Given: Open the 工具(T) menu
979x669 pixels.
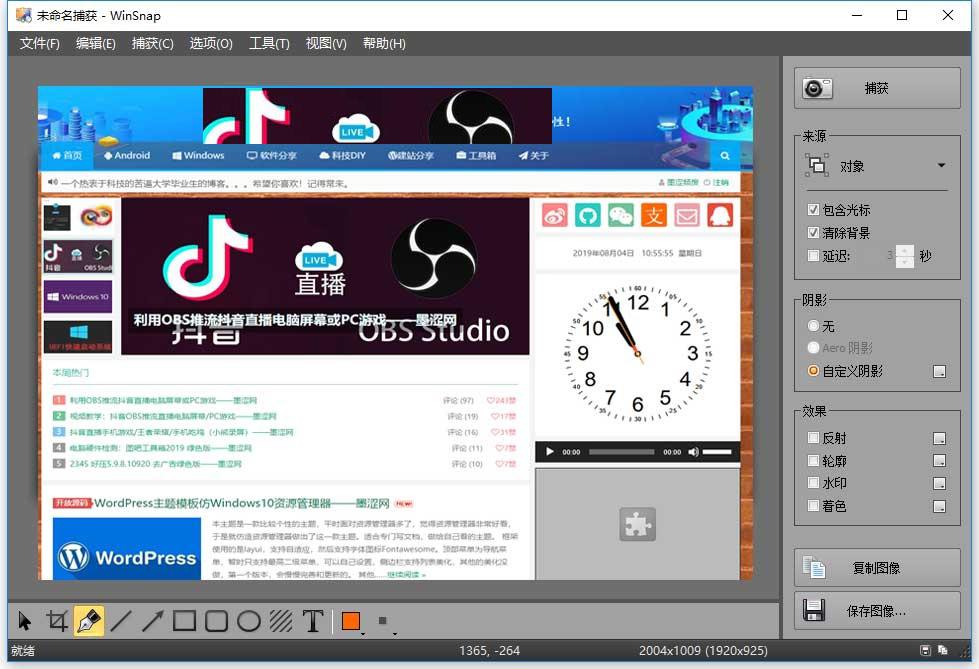Looking at the screenshot, I should click(269, 43).
